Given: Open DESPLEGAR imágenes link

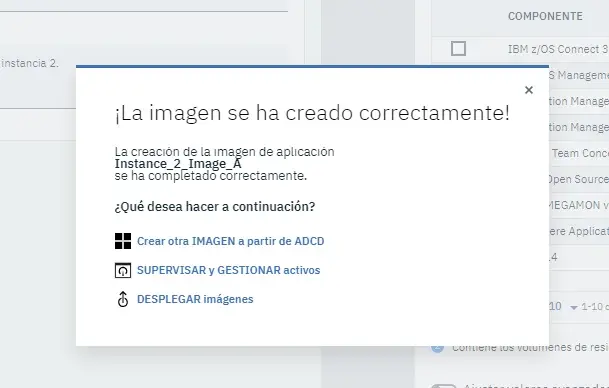Looking at the screenshot, I should [x=195, y=299].
